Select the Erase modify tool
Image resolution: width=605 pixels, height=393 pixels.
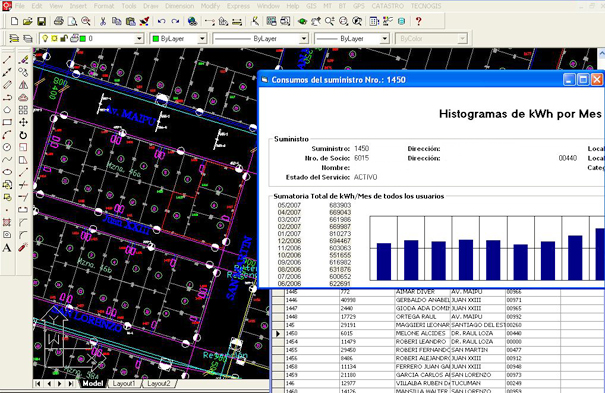pos(23,60)
